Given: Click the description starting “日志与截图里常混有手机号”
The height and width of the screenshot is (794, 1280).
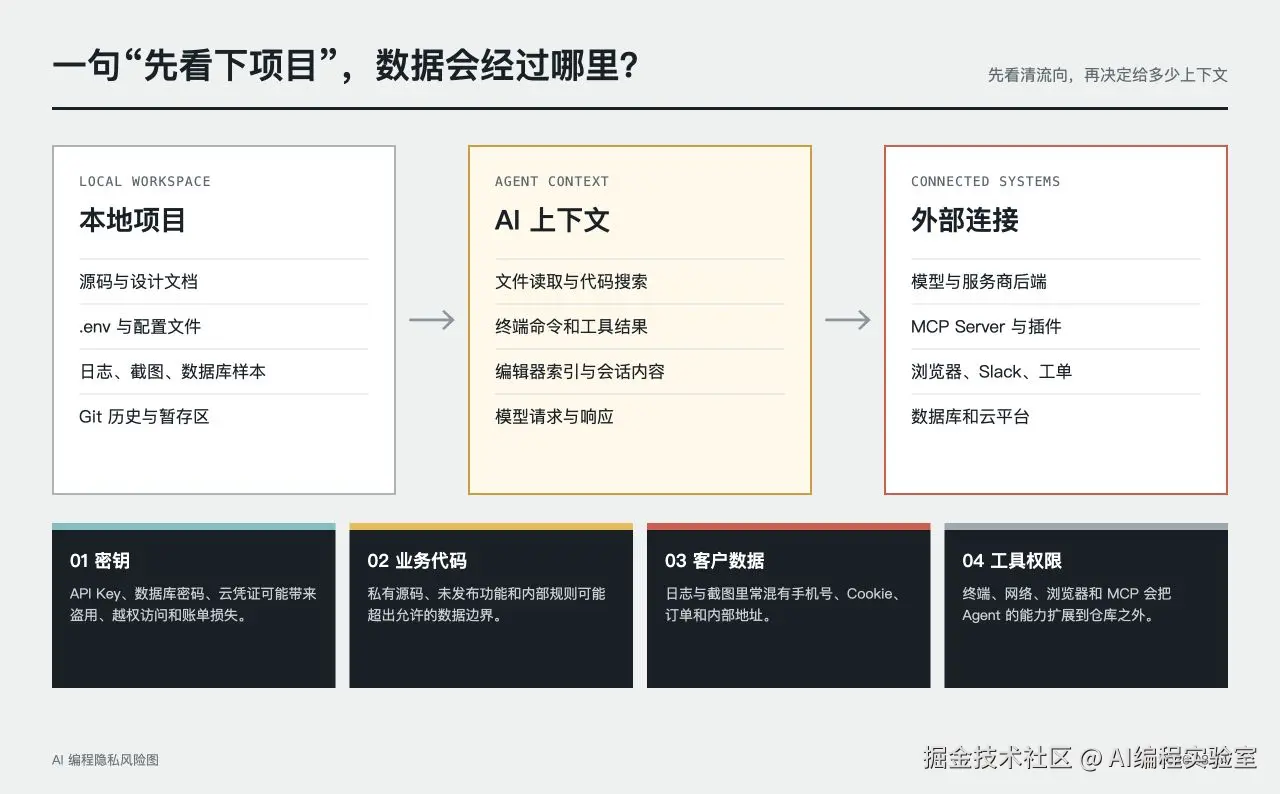Looking at the screenshot, I should 784,604.
